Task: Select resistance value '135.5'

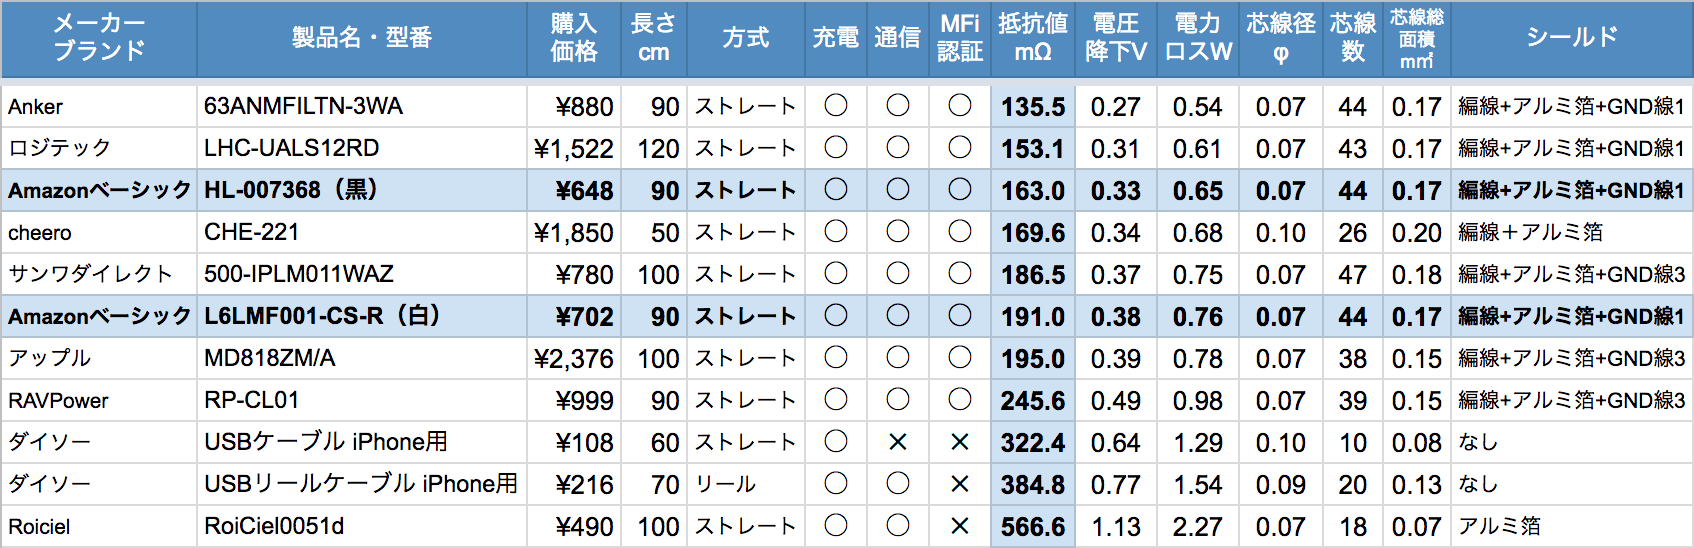Action: [1033, 107]
